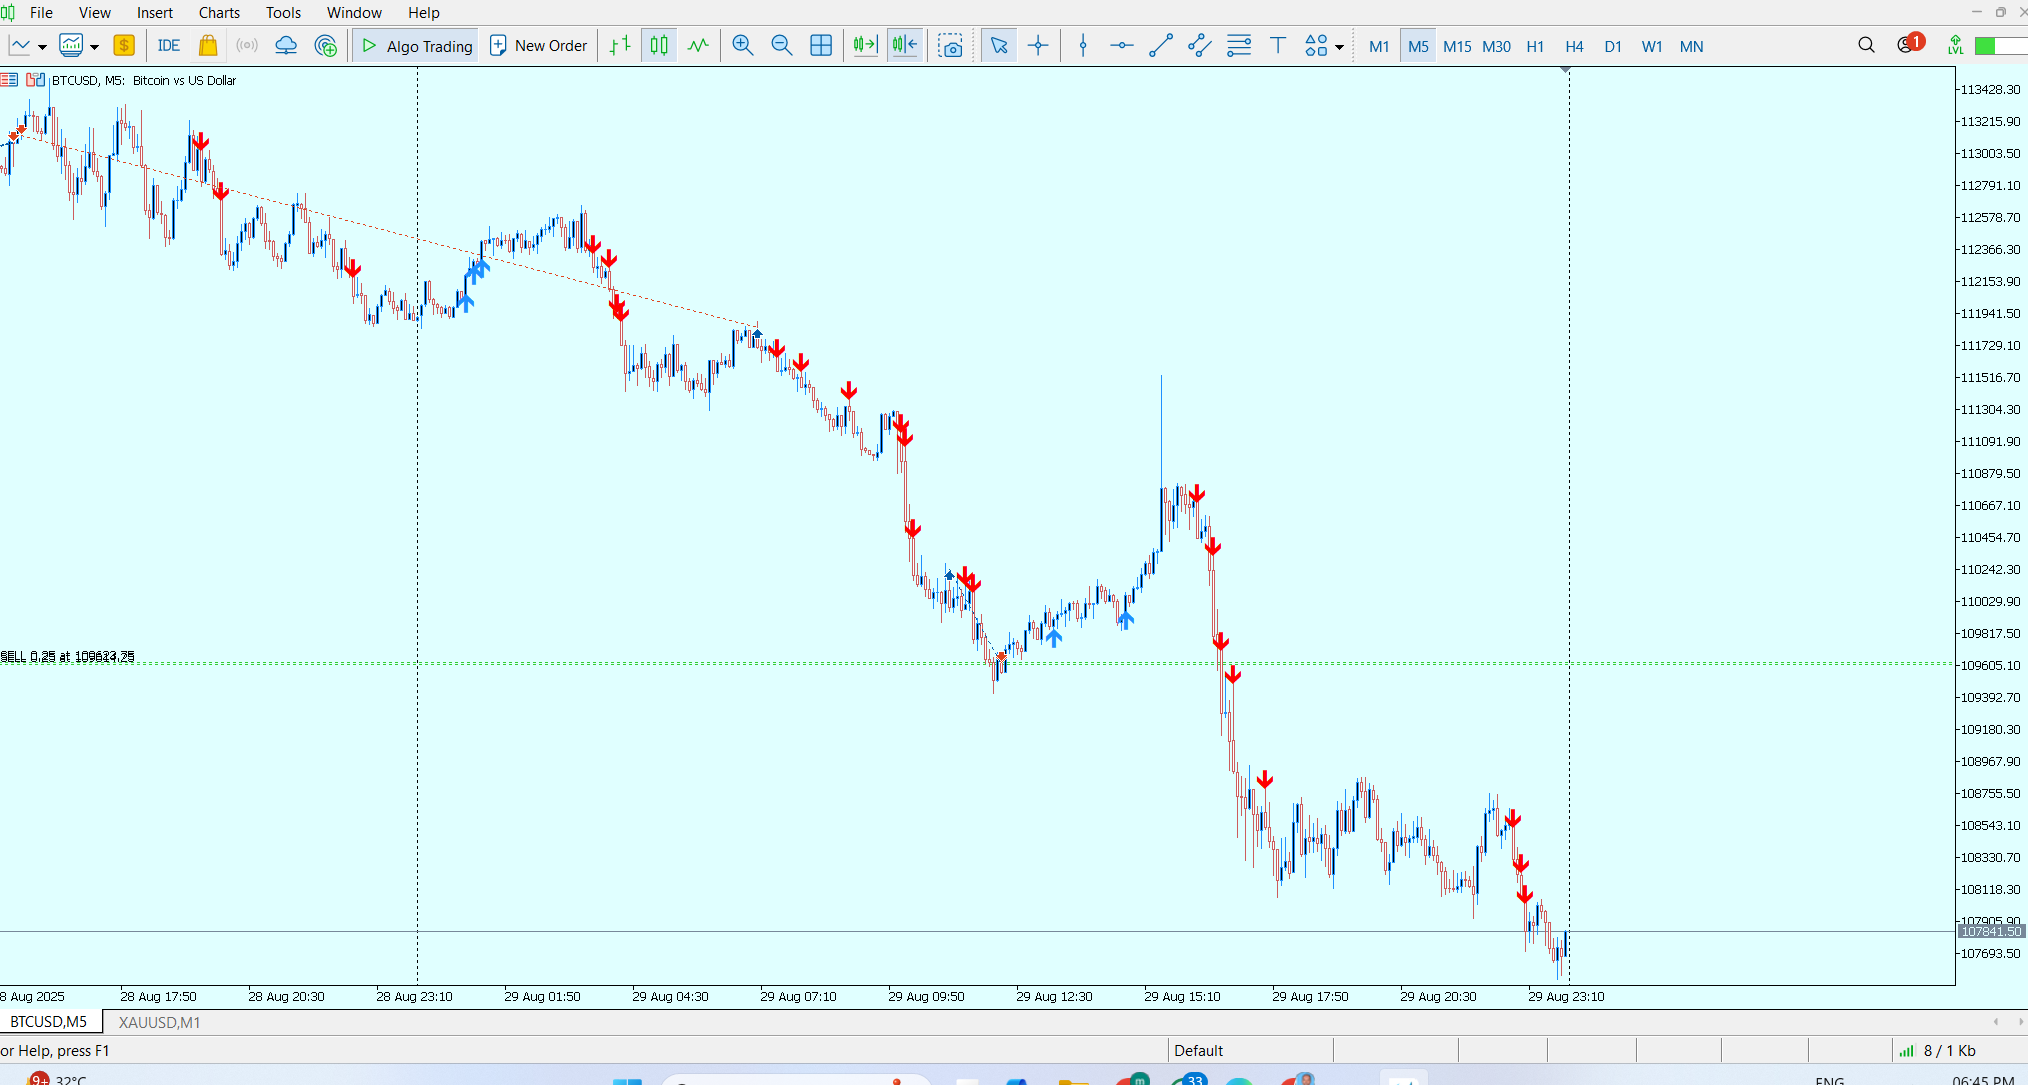Switch to the XAUUSD,M1 chart tab
The width and height of the screenshot is (2028, 1085).
point(159,1022)
